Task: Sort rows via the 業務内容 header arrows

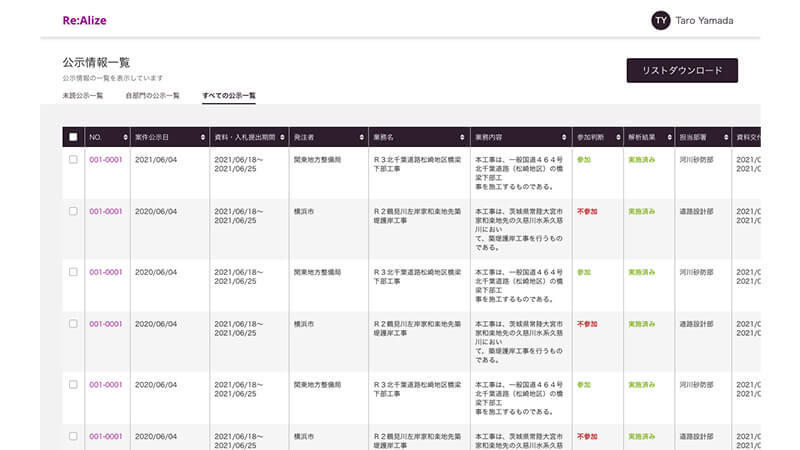Action: (564, 137)
